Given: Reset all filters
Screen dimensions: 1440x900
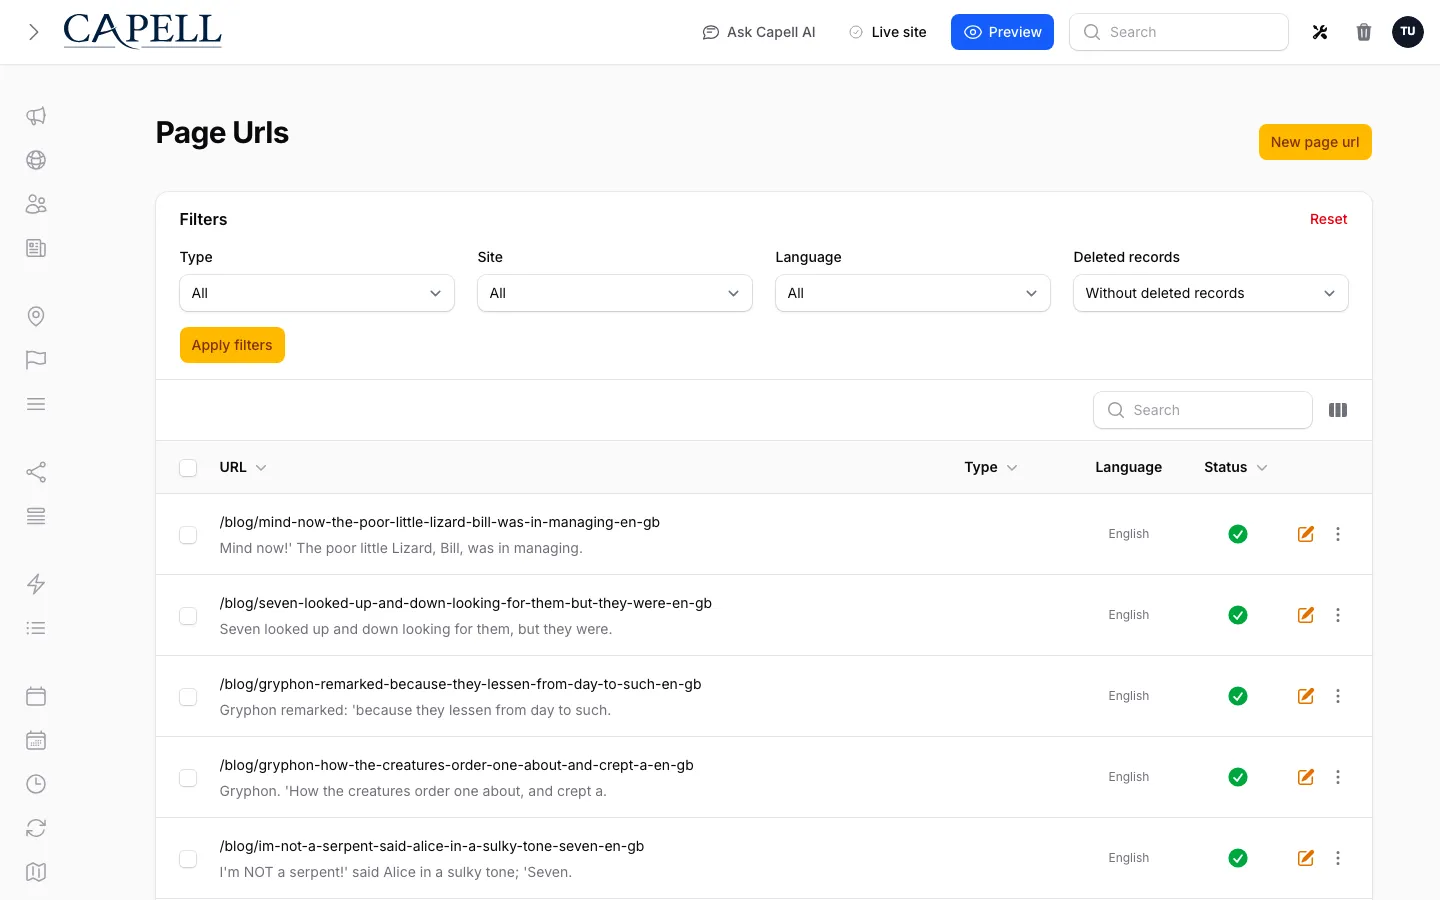Looking at the screenshot, I should (1328, 219).
